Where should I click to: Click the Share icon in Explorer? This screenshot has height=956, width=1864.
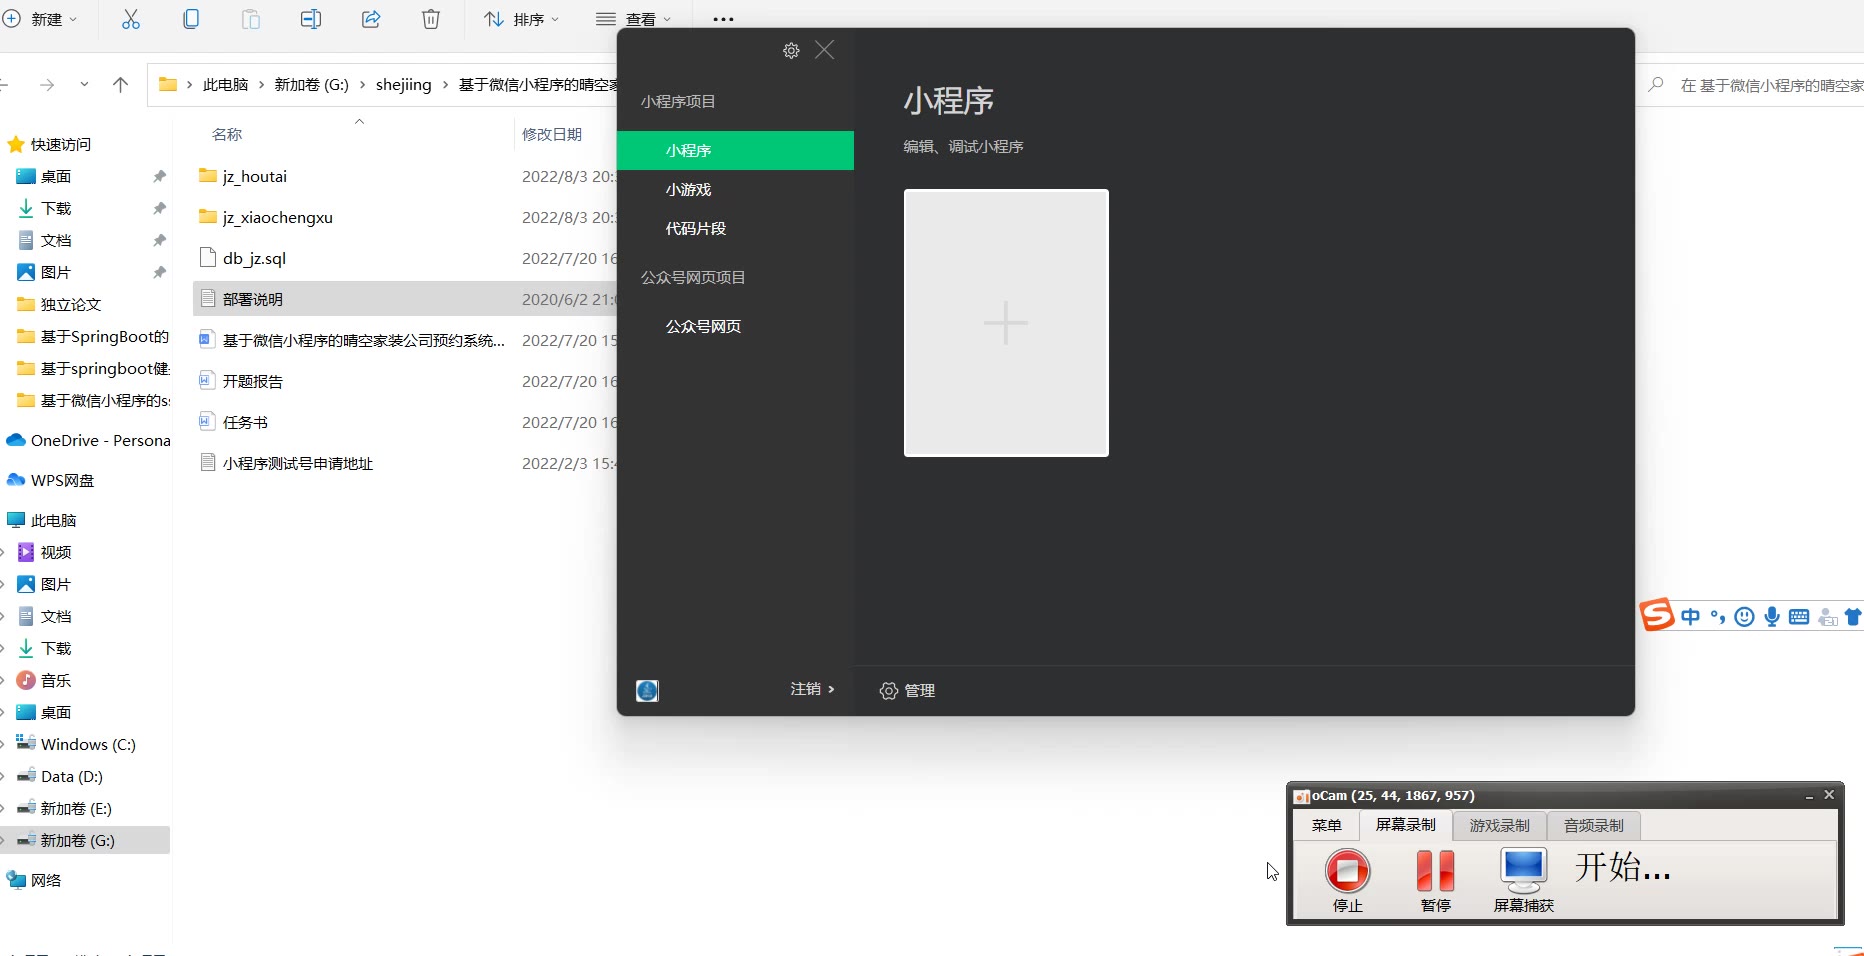click(371, 19)
